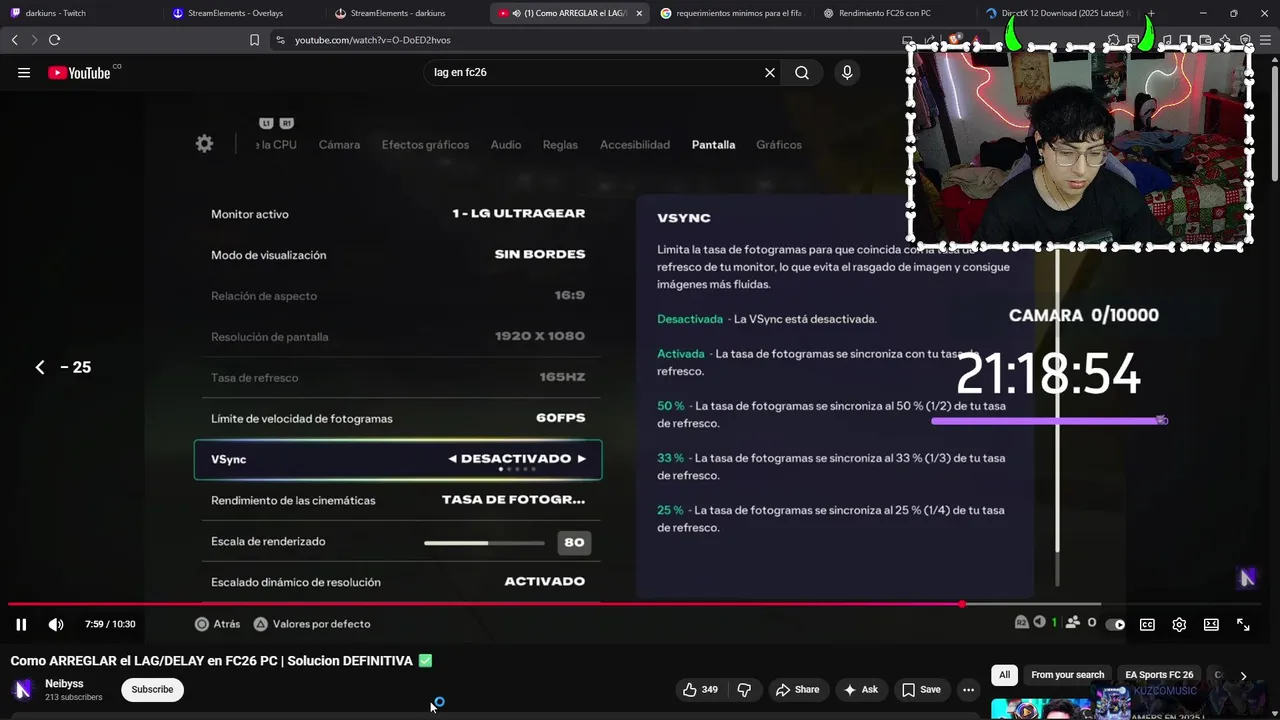Mute the video volume speaker icon
Image resolution: width=1280 pixels, height=720 pixels.
[56, 624]
